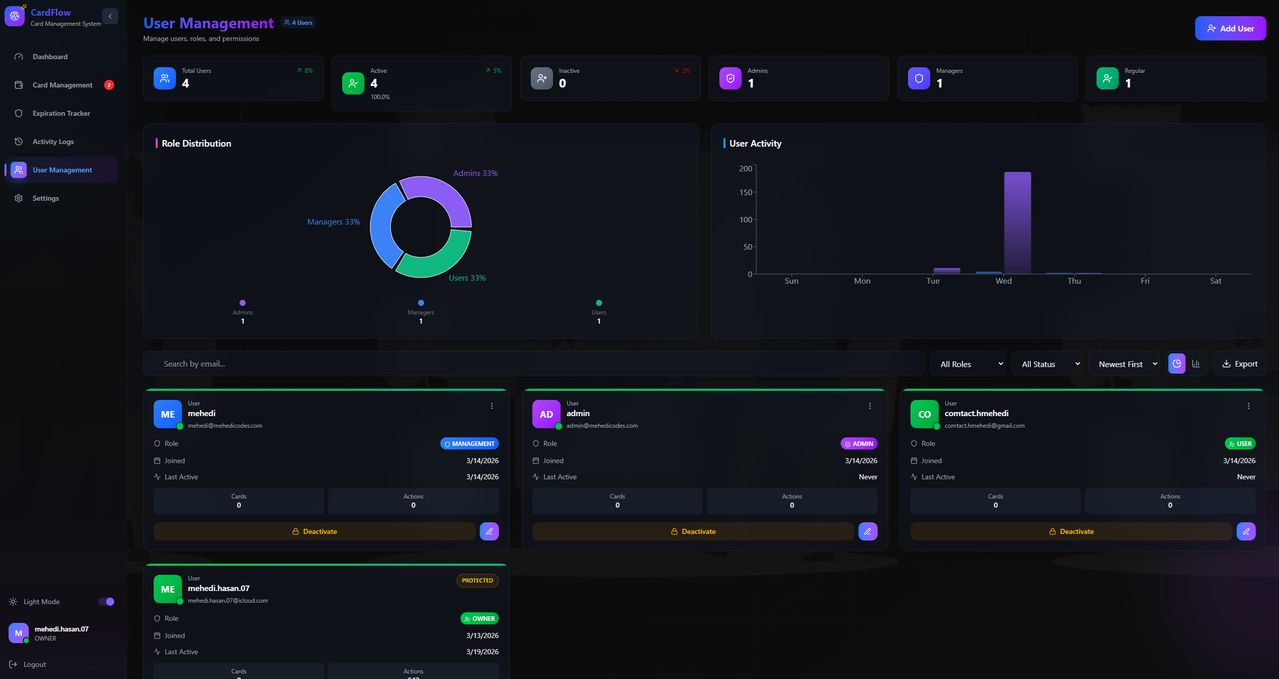The height and width of the screenshot is (679, 1279).
Task: Click the Active users icon
Action: [x=353, y=83]
